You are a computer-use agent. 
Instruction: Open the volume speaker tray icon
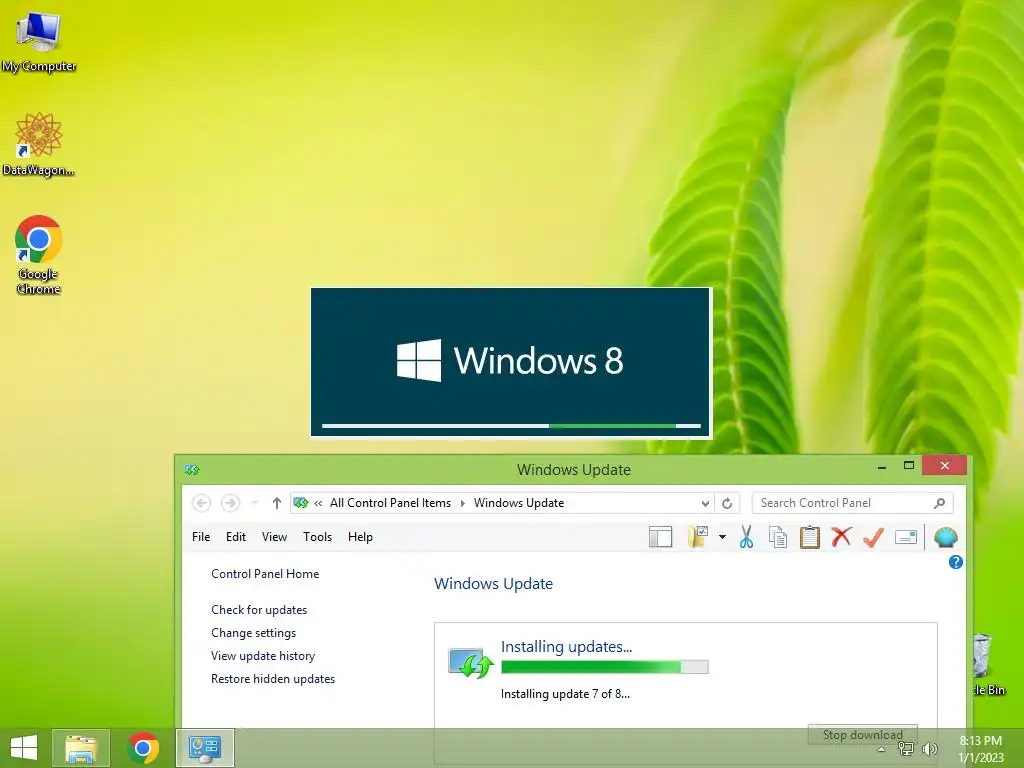coord(929,749)
